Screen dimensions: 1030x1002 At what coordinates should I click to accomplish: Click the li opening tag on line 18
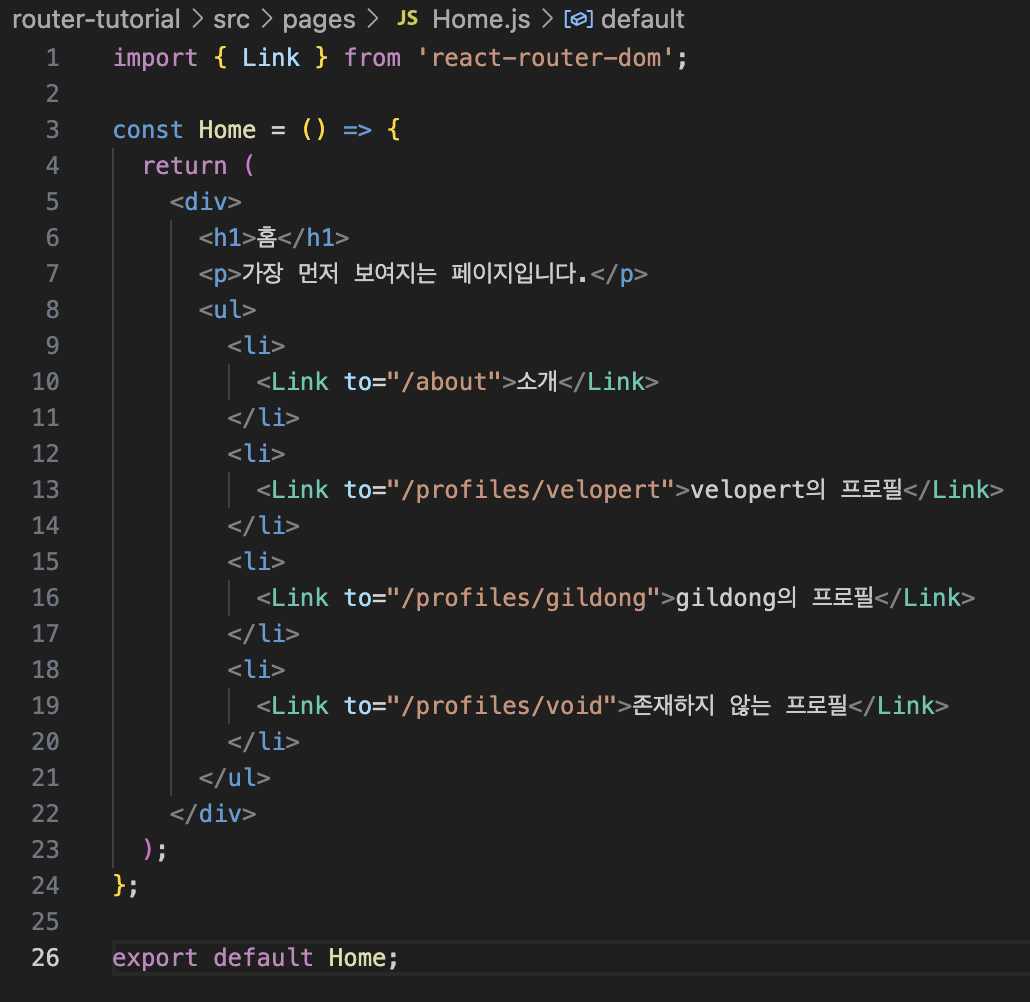(x=256, y=670)
